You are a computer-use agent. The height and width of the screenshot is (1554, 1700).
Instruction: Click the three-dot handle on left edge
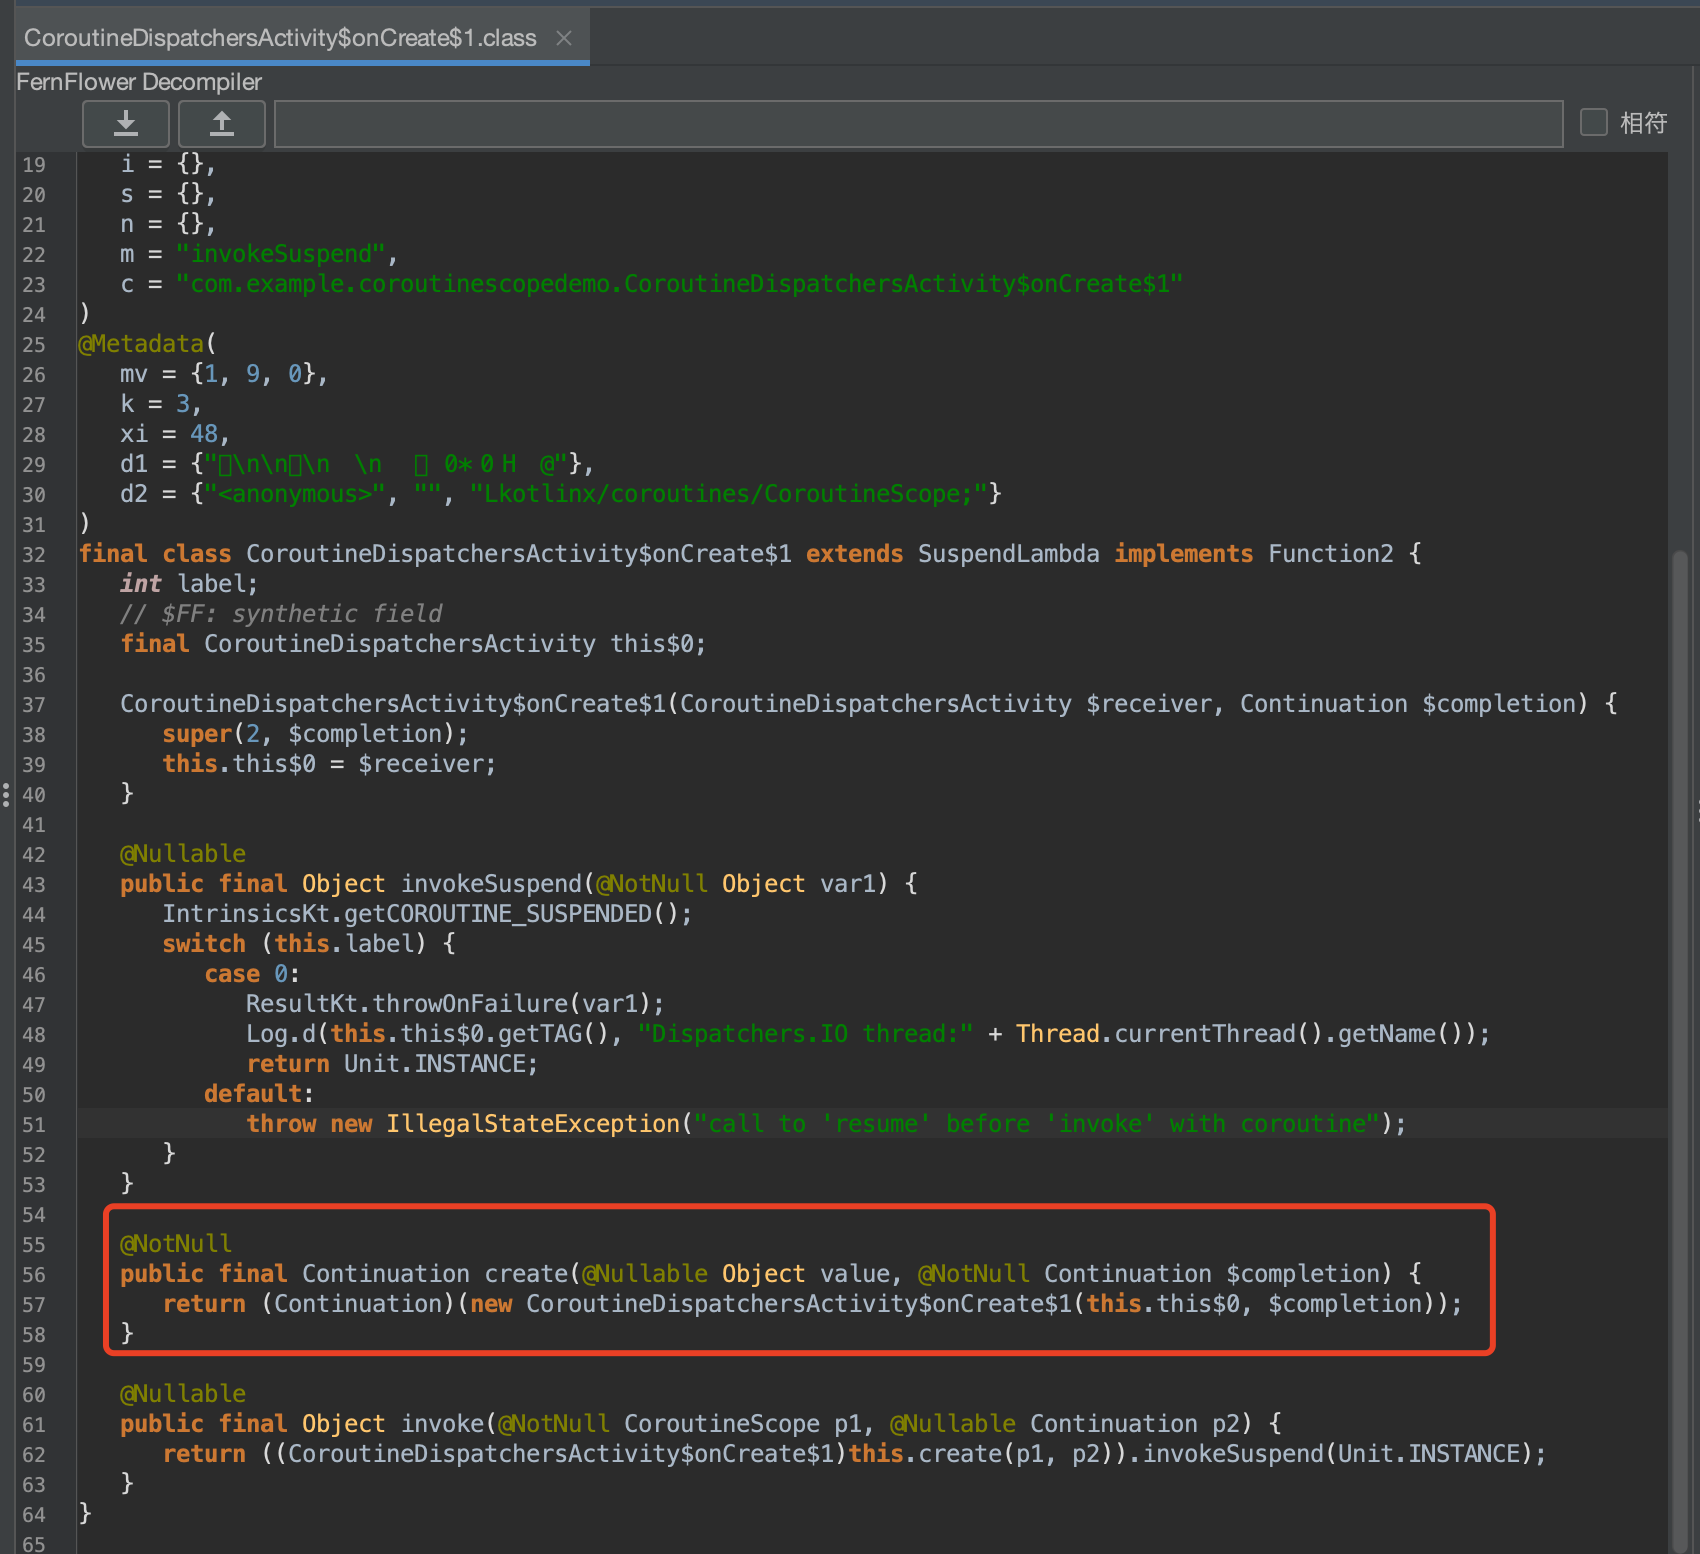point(6,795)
